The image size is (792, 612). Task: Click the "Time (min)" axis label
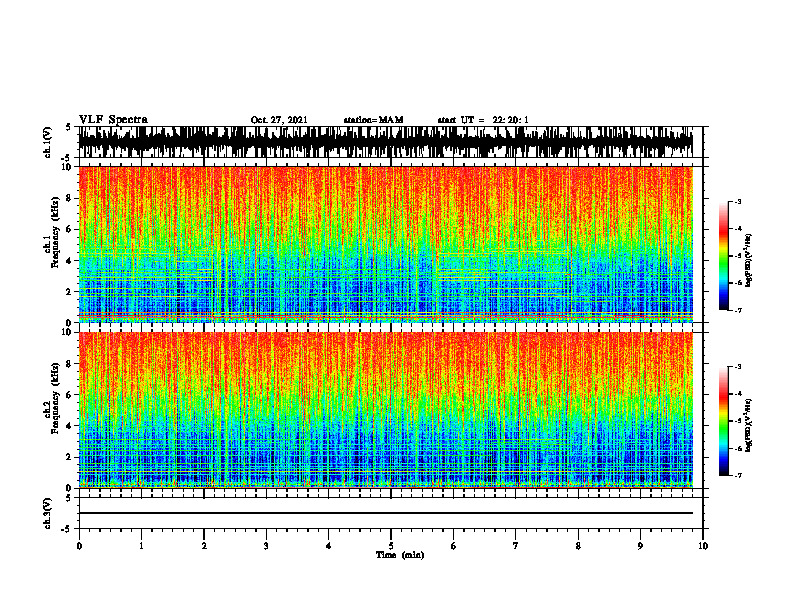[400, 555]
